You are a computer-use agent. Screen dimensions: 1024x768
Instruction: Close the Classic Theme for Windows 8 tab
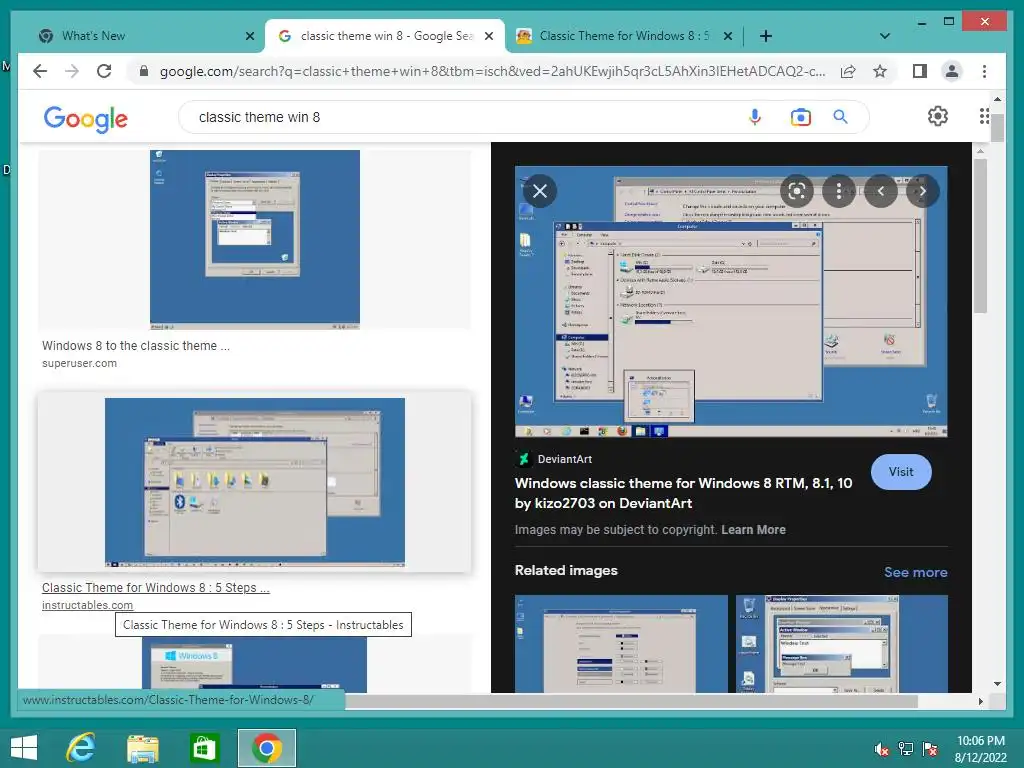tap(728, 36)
